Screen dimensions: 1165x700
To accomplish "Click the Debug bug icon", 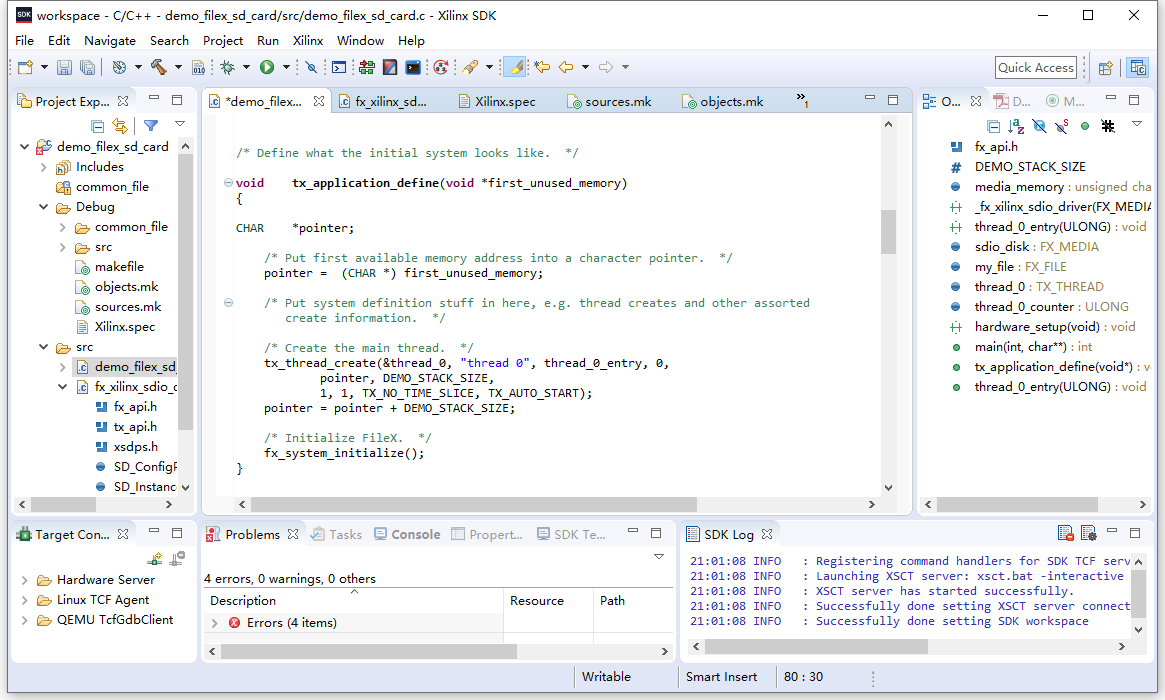I will pos(227,68).
